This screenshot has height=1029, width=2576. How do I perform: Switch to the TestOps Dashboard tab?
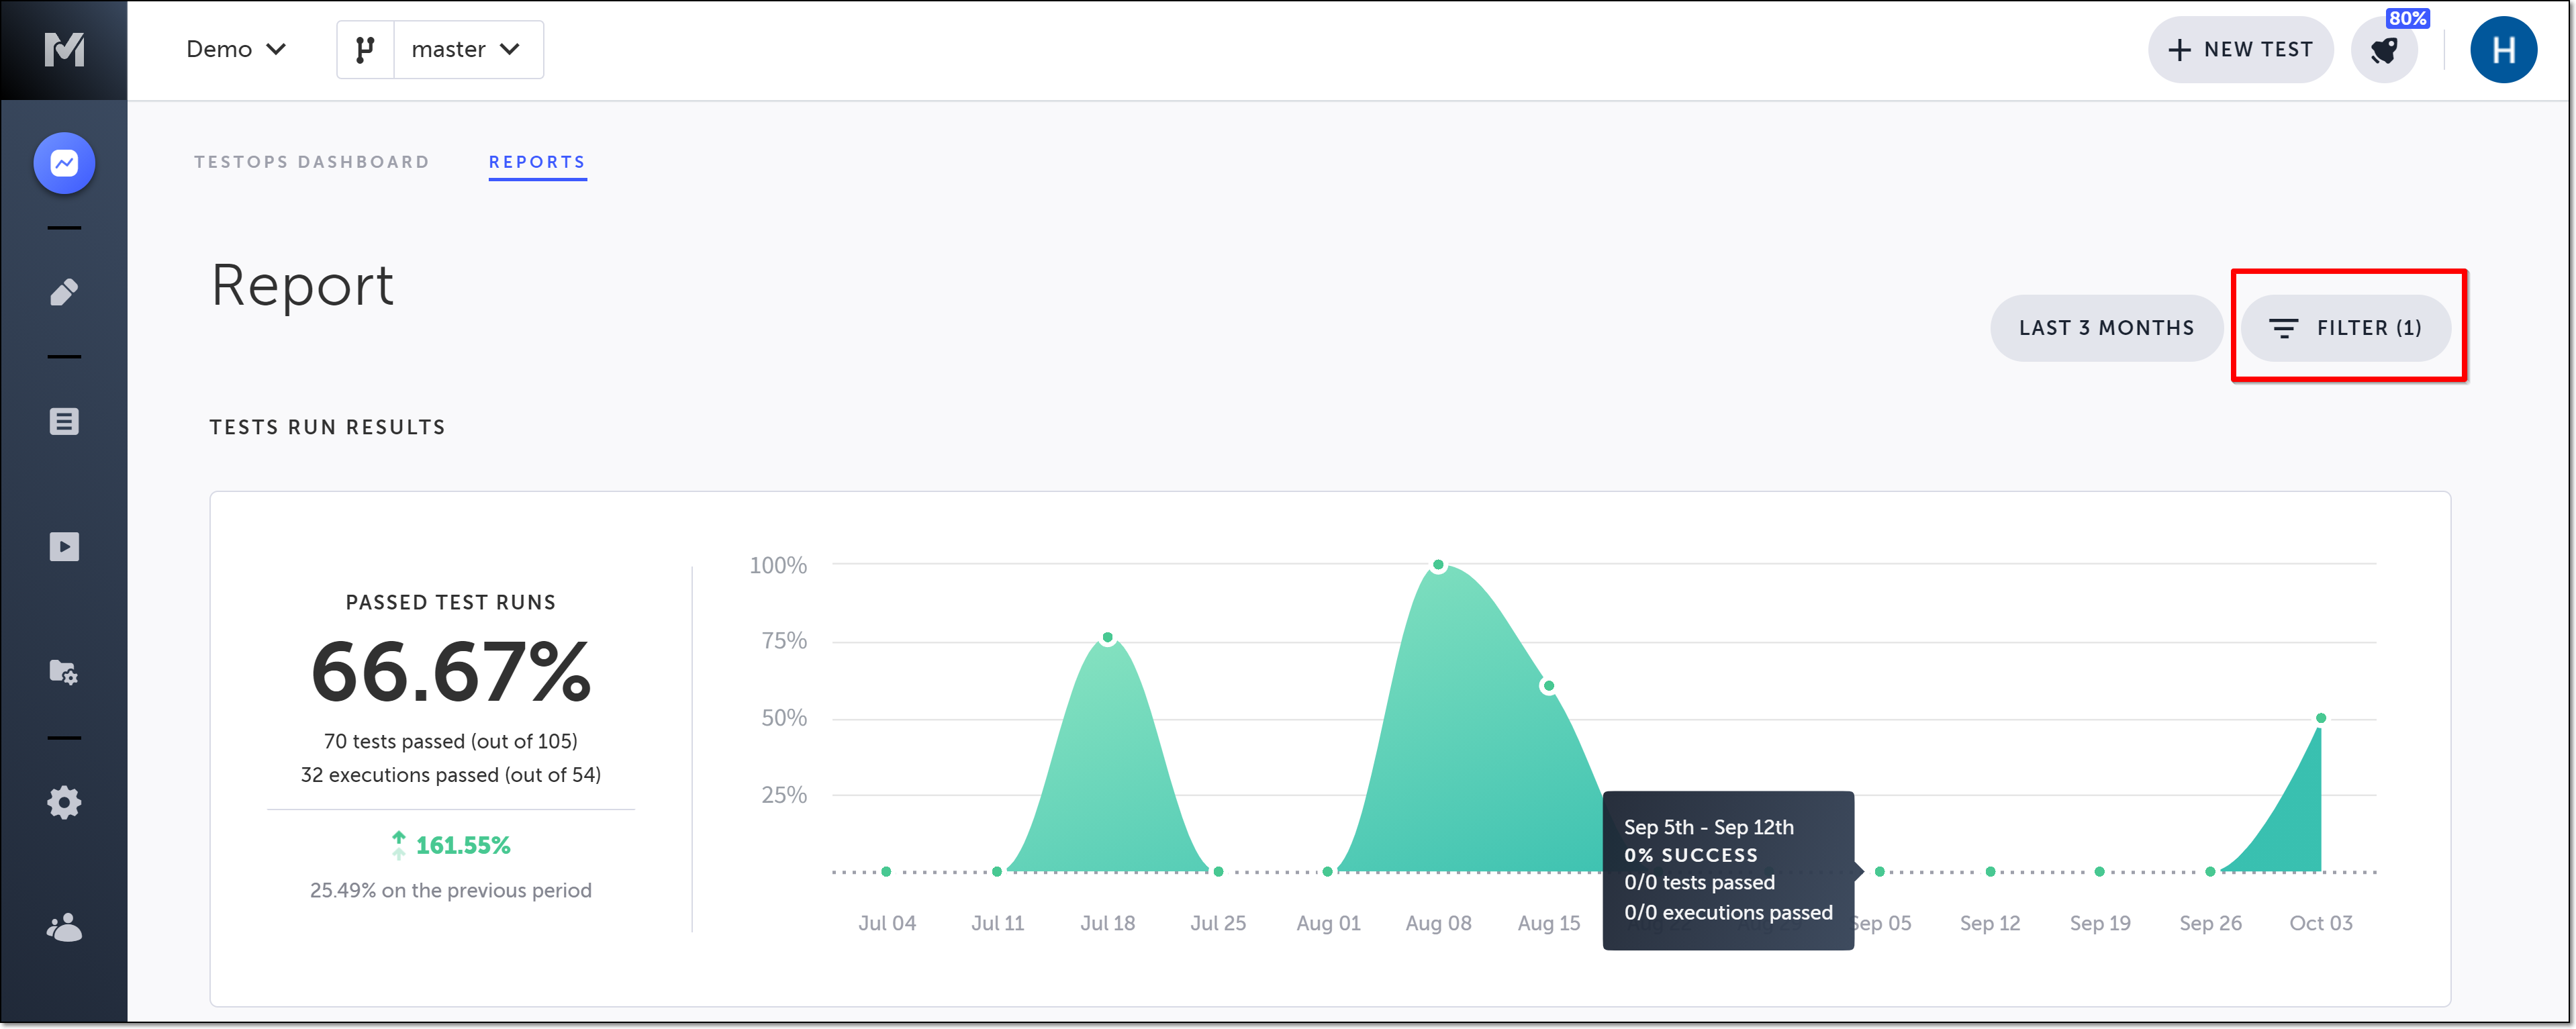click(312, 162)
